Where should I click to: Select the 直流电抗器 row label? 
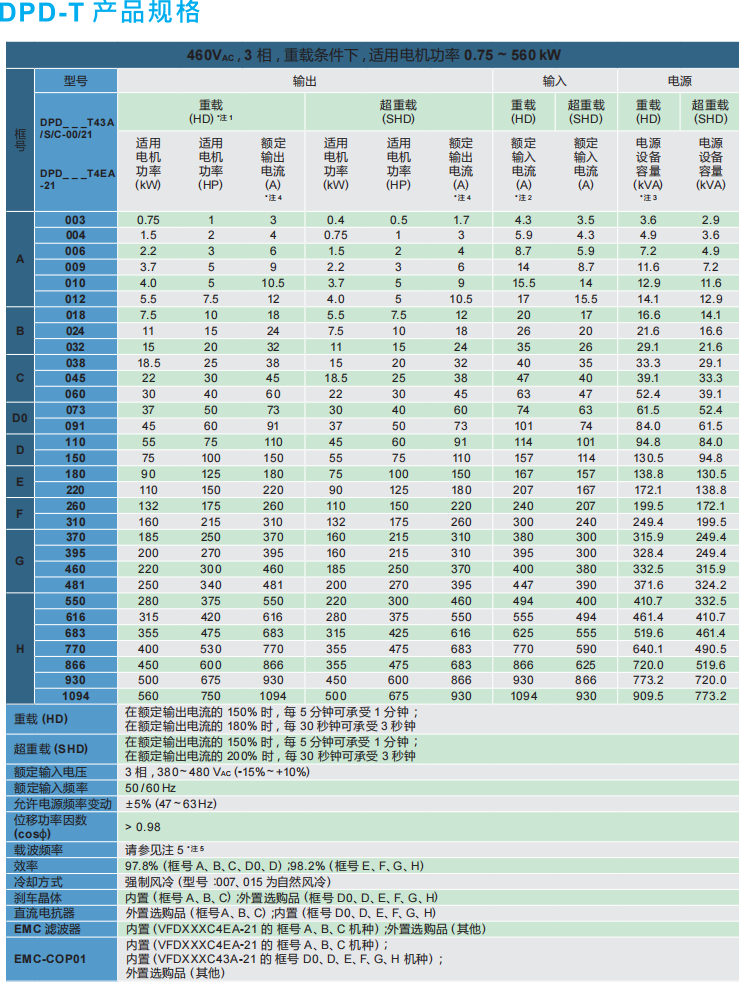click(45, 912)
